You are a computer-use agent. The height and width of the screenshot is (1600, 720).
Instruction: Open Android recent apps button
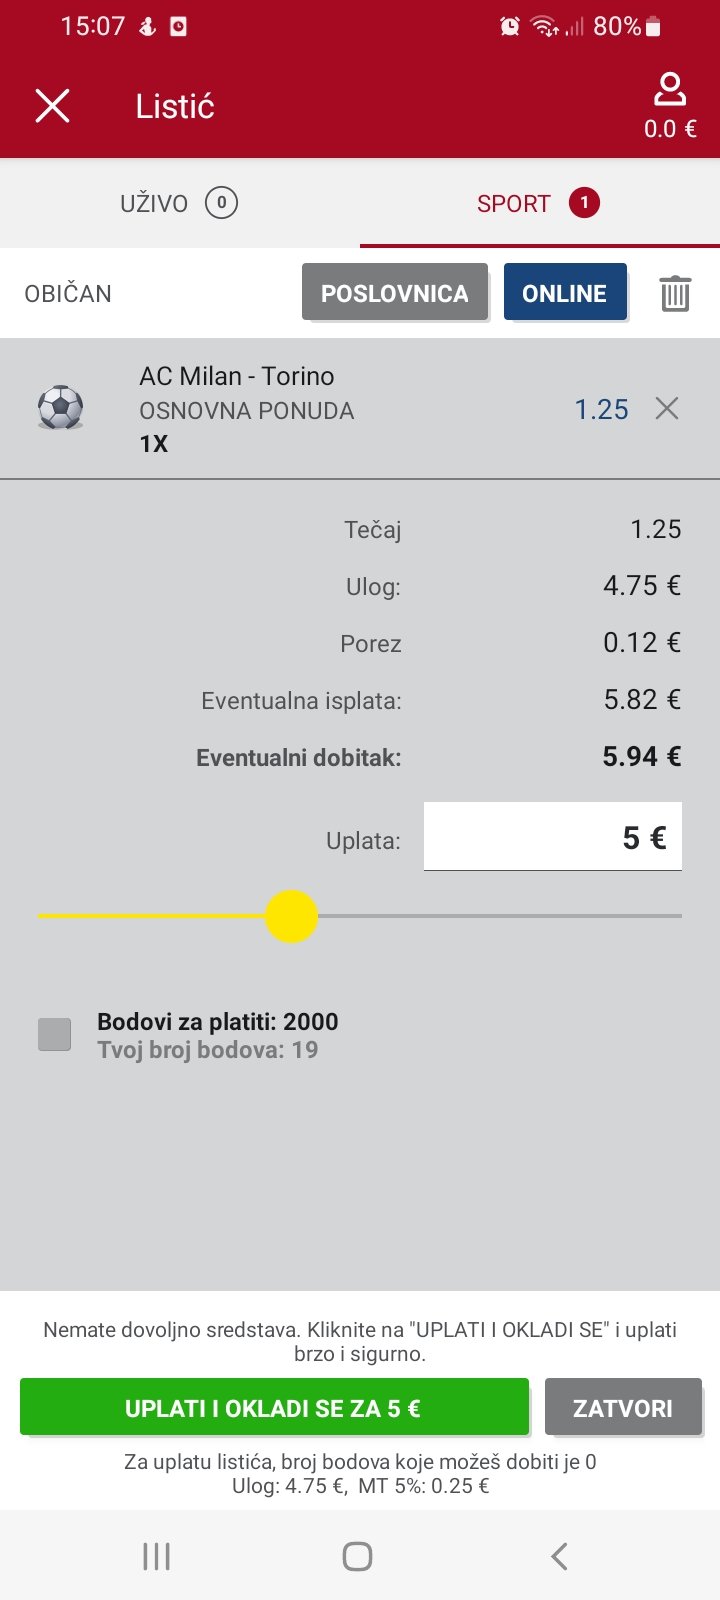tap(157, 1556)
